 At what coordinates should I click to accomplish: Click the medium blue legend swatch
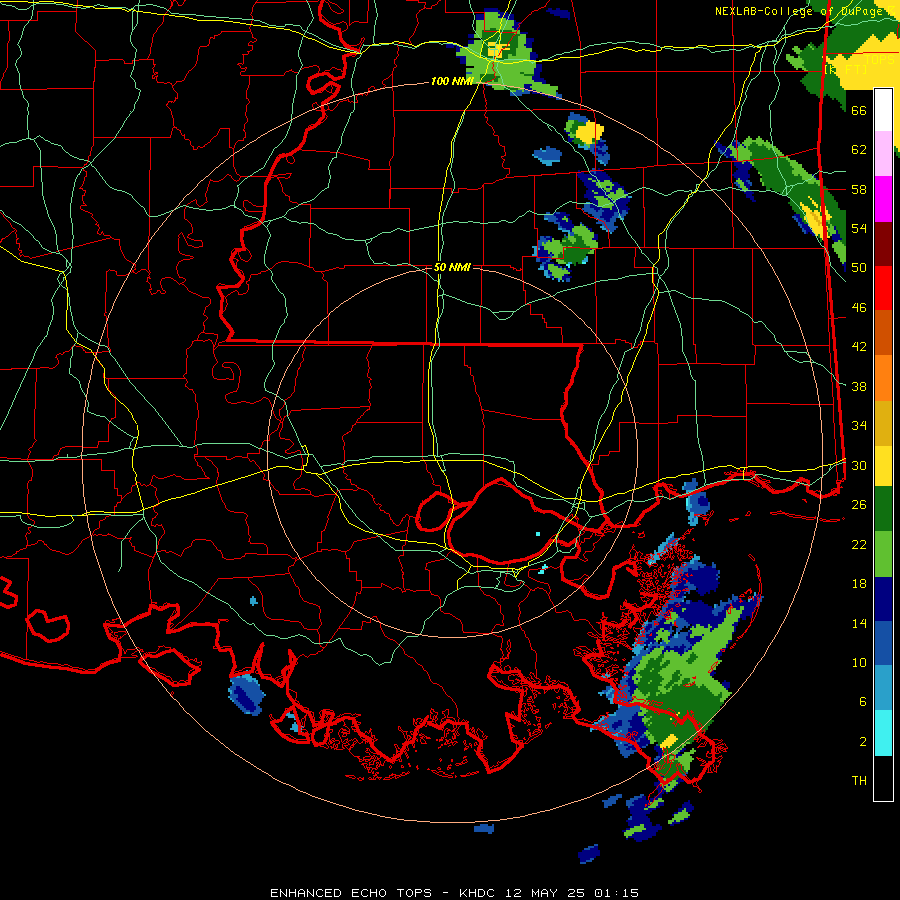pyautogui.click(x=883, y=643)
